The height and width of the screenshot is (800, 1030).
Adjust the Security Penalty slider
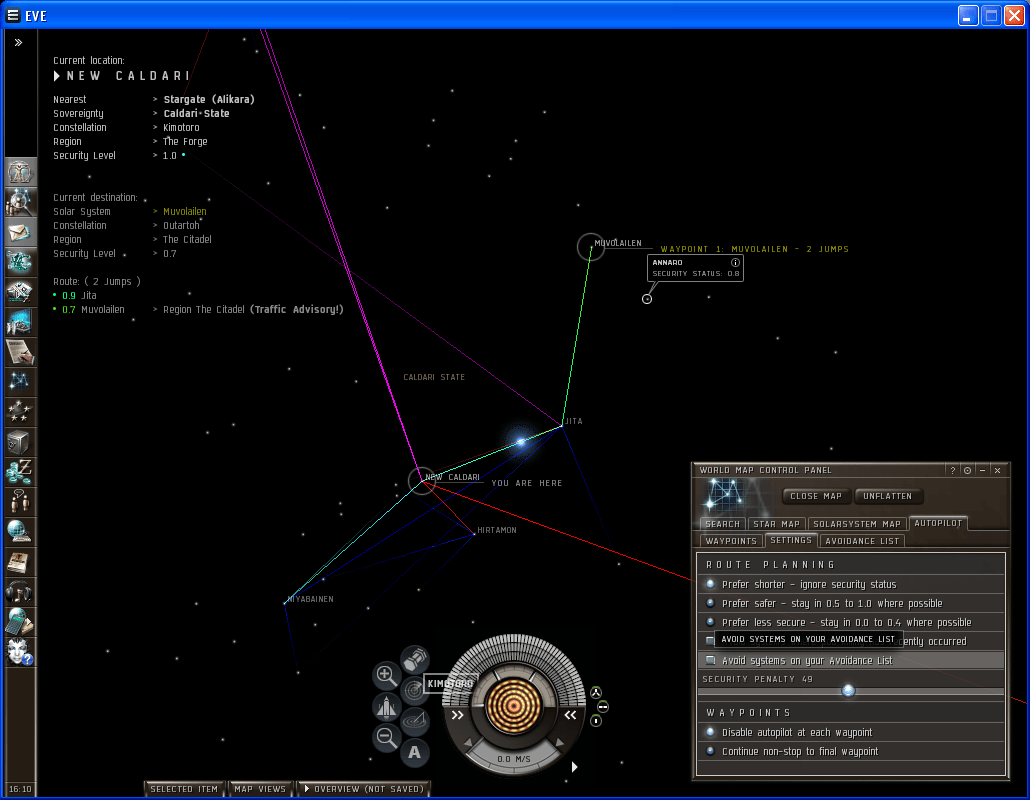[849, 690]
